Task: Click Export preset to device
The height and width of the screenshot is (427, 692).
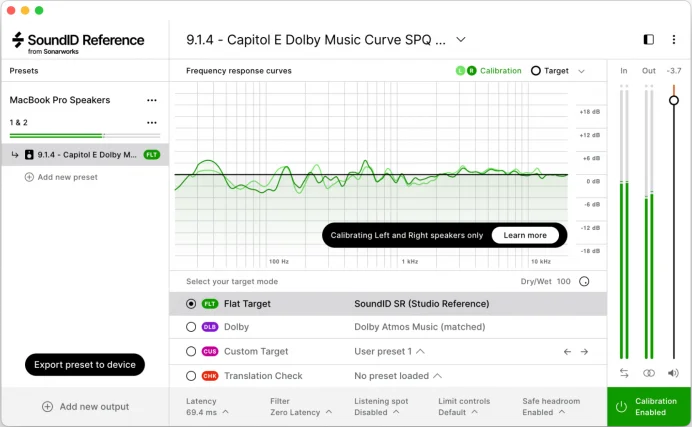Action: point(85,365)
